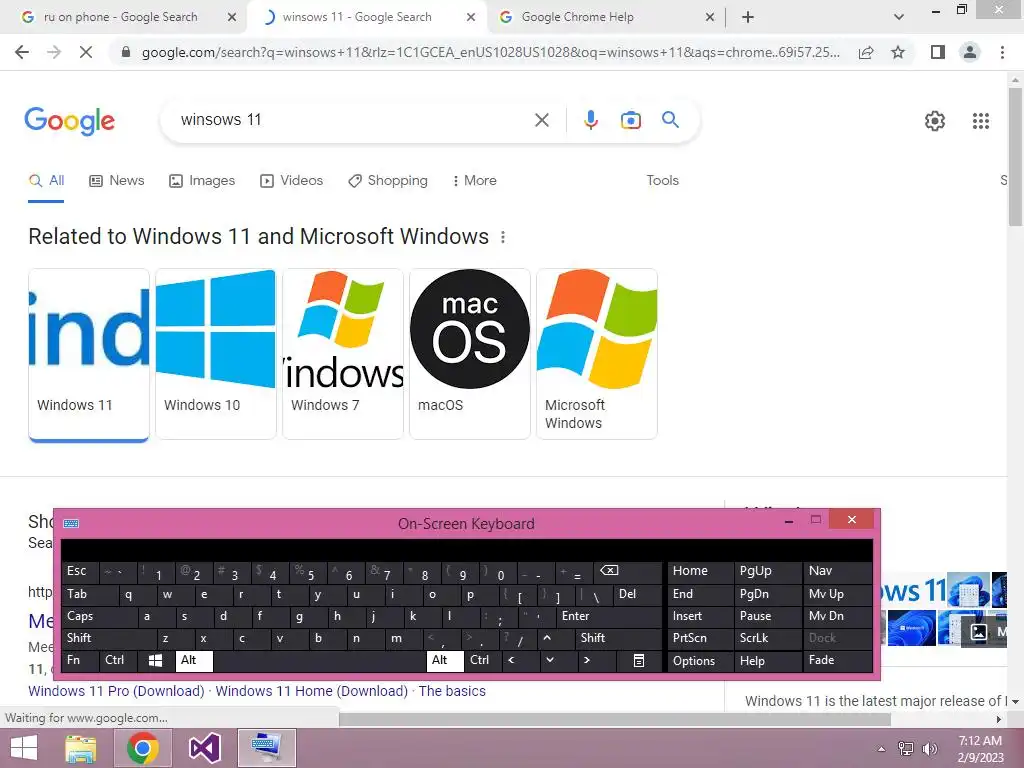The width and height of the screenshot is (1024, 768).
Task: Click the address bar URL
Action: (x=490, y=52)
